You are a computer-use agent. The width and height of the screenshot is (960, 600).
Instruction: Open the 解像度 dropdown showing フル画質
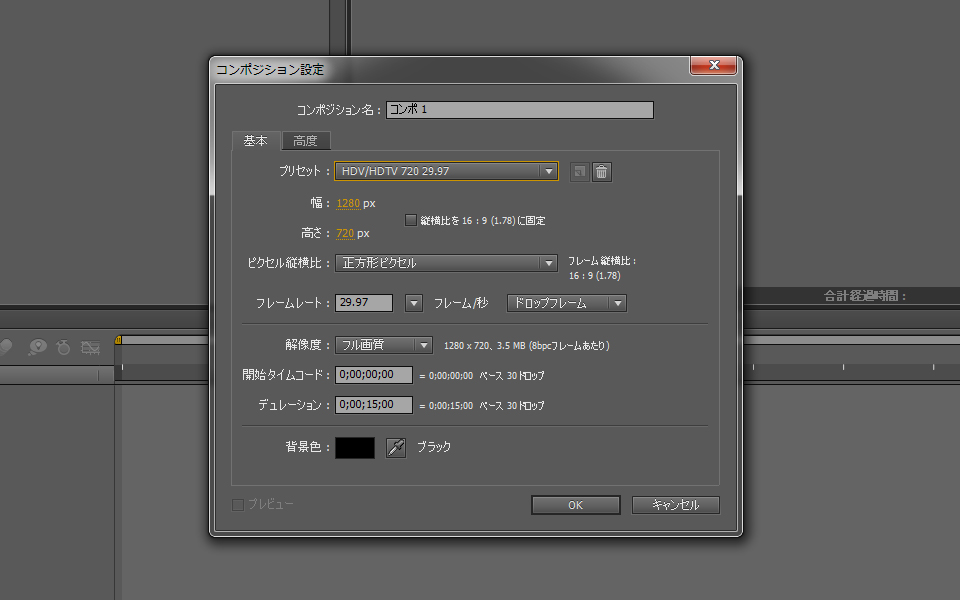pos(384,345)
